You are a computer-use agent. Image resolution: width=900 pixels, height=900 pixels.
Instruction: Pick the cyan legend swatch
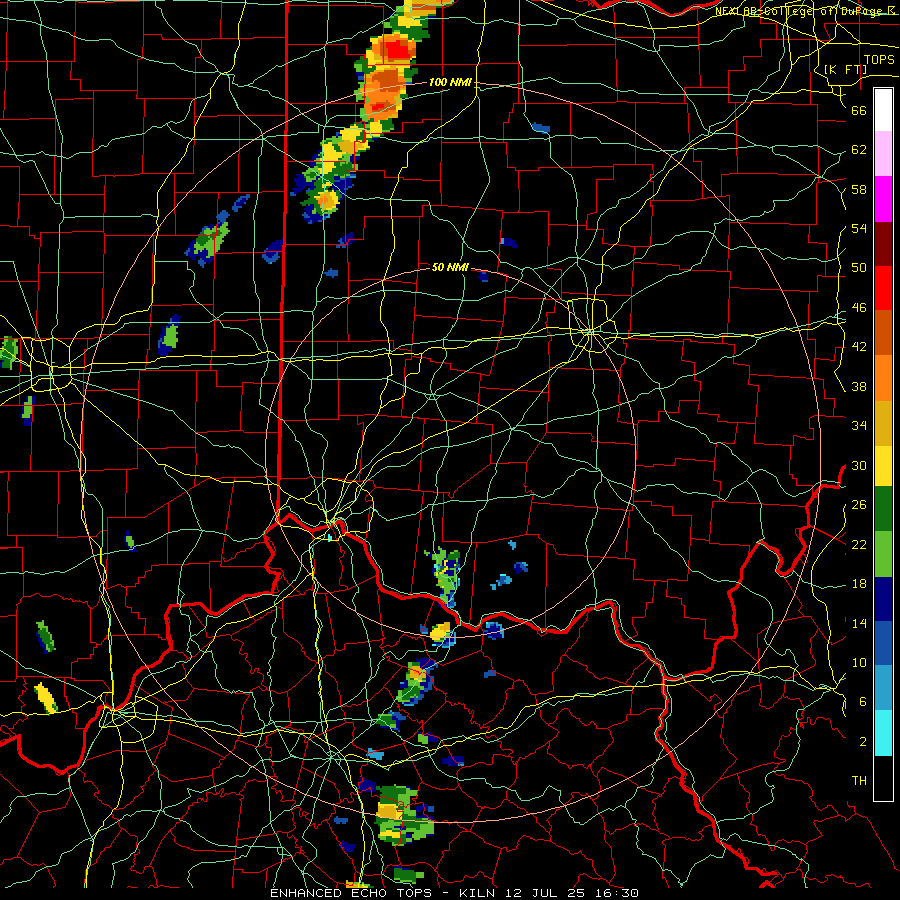coord(883,733)
